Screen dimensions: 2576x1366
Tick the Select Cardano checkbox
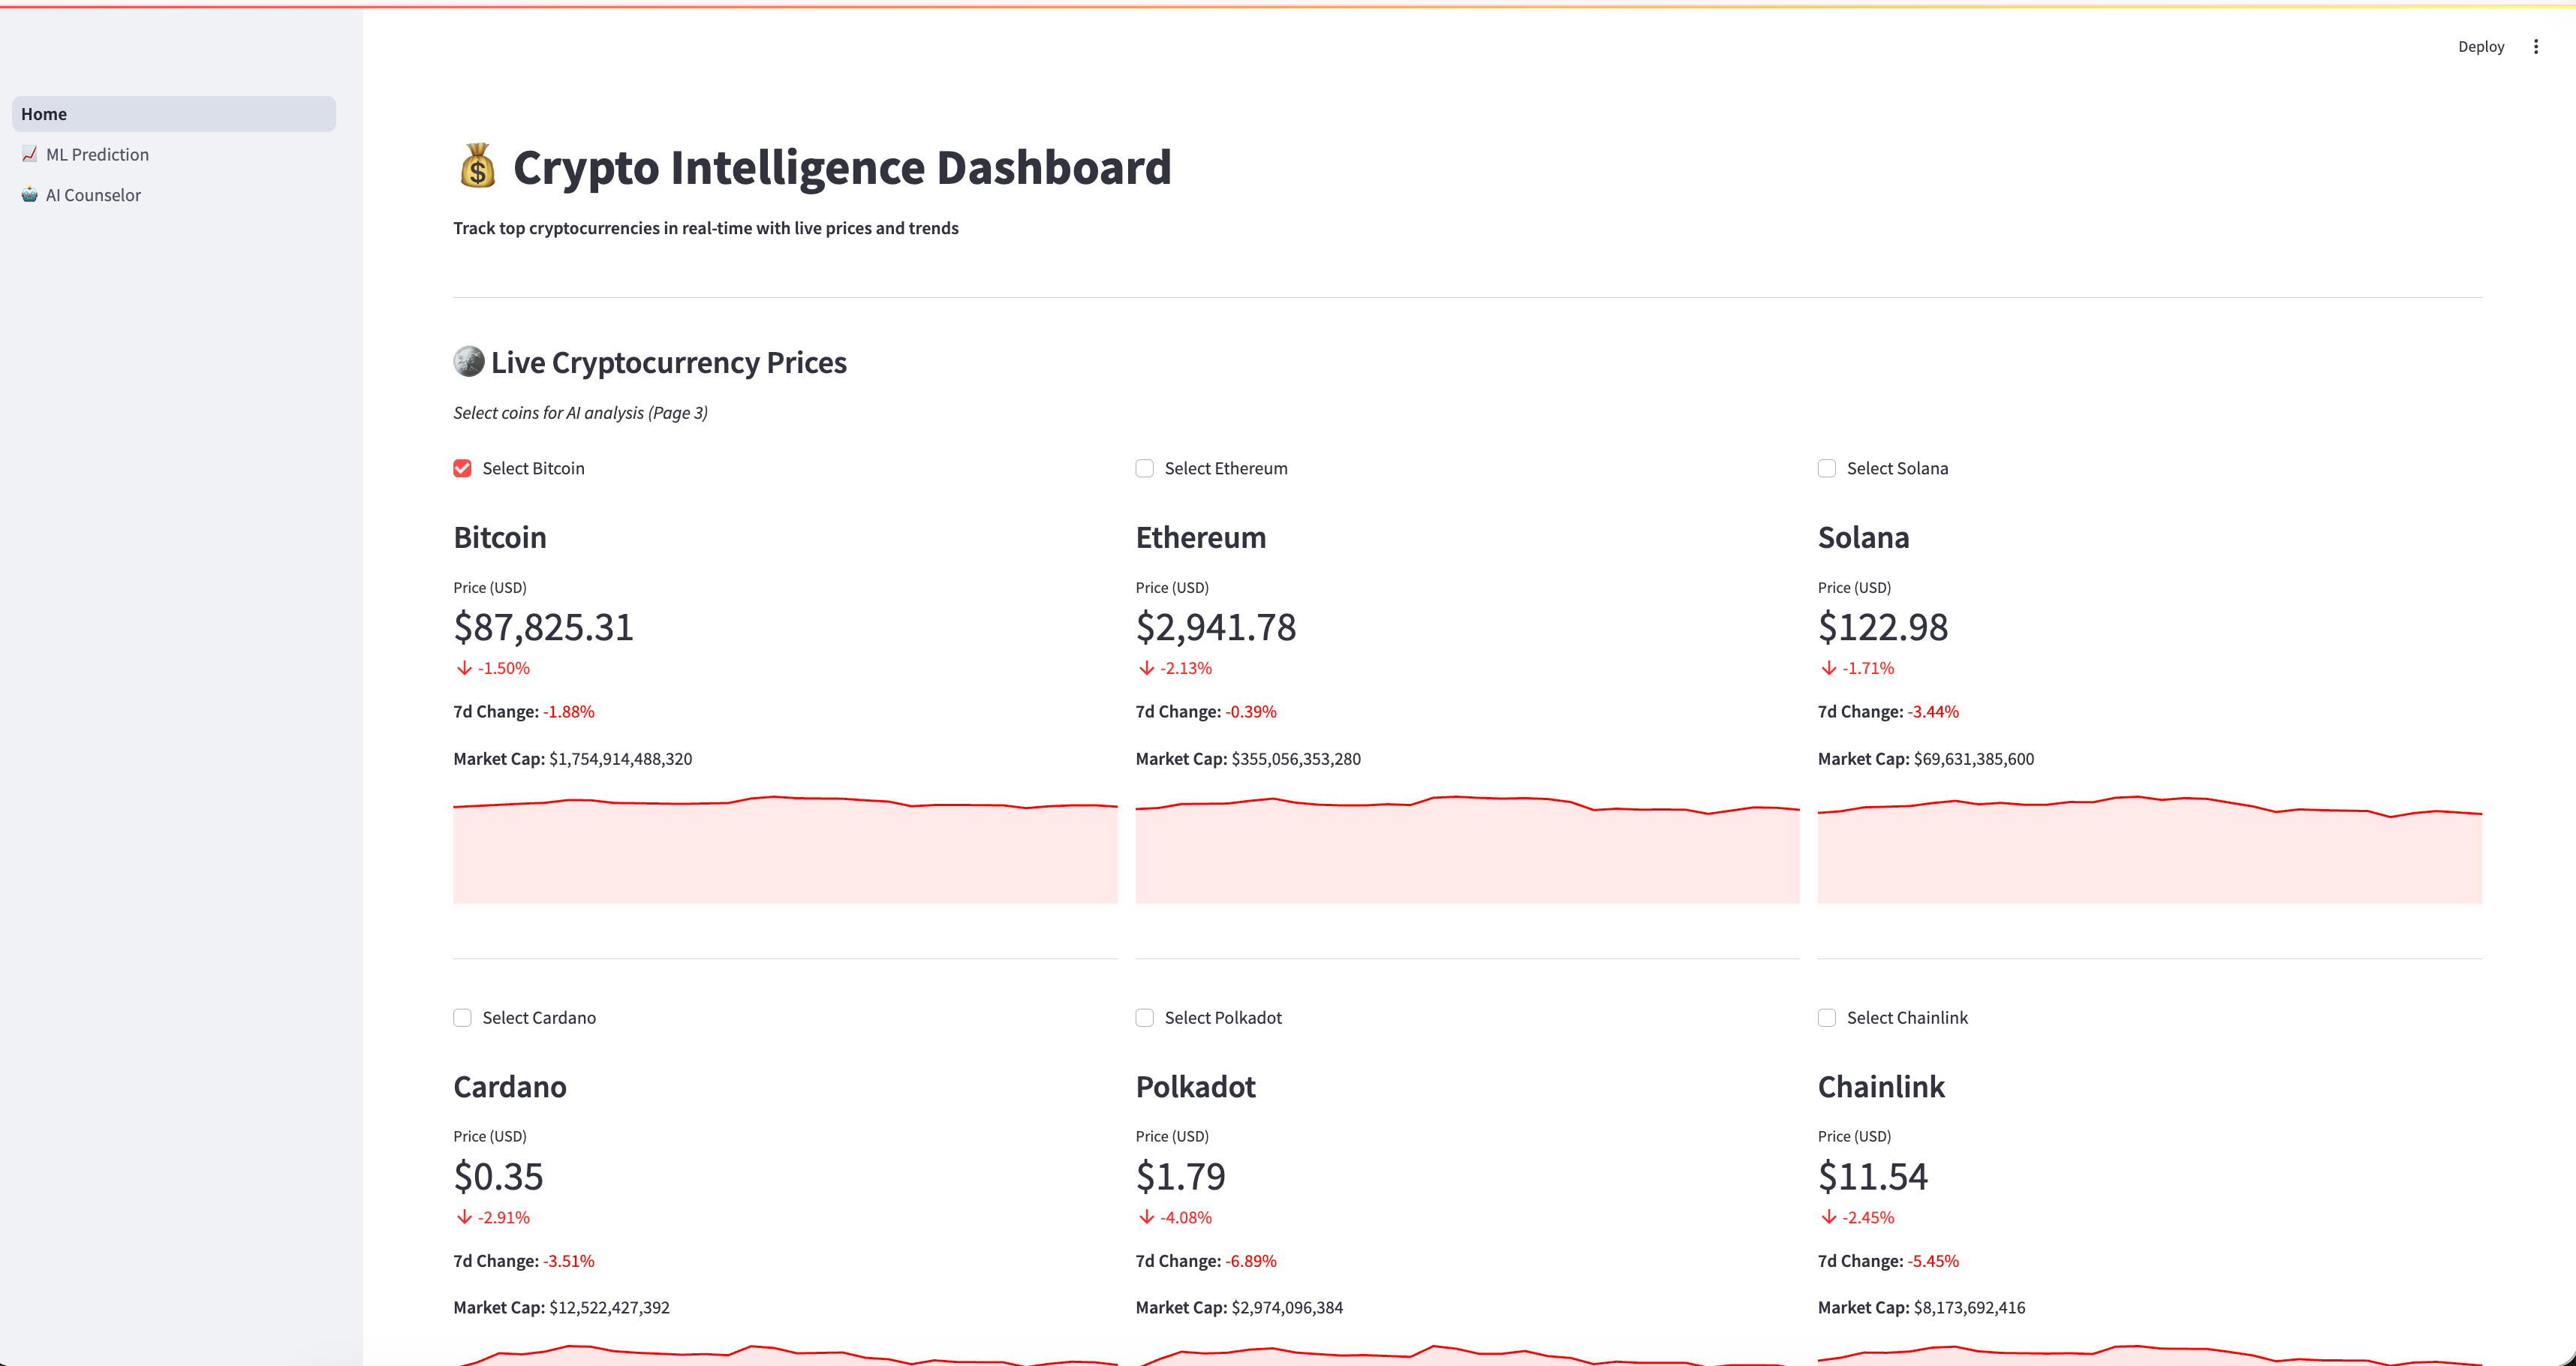coord(462,1018)
